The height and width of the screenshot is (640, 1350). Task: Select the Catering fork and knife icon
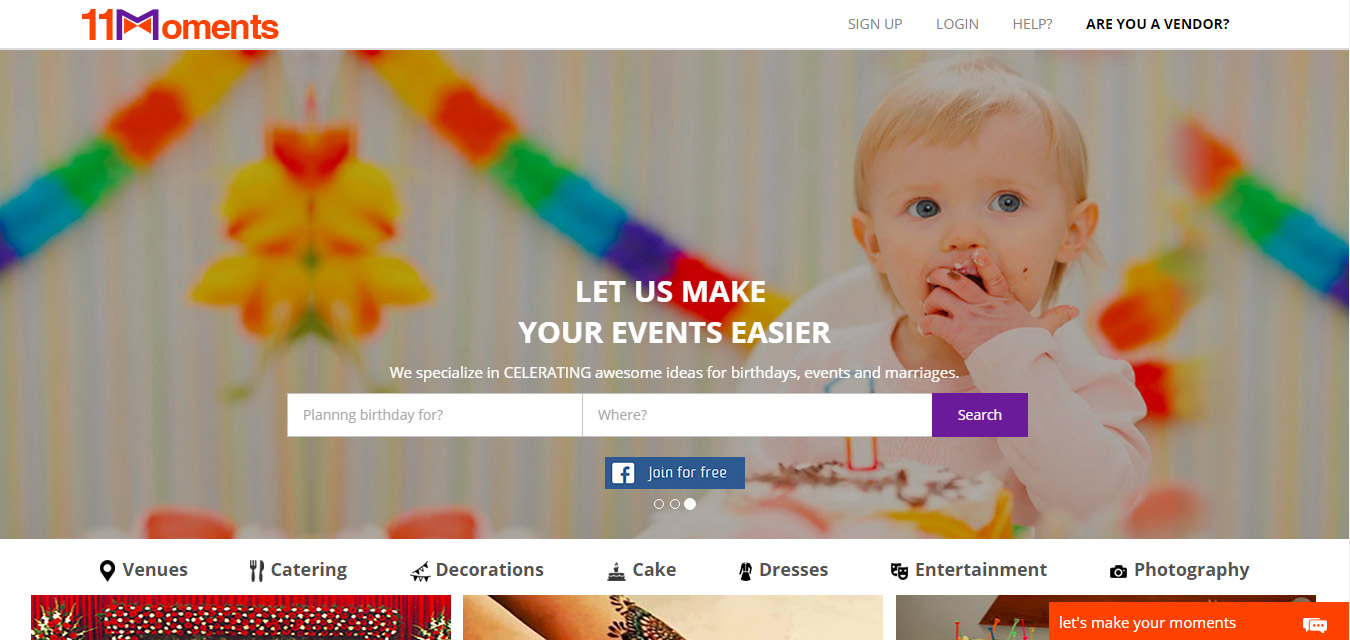click(x=256, y=571)
